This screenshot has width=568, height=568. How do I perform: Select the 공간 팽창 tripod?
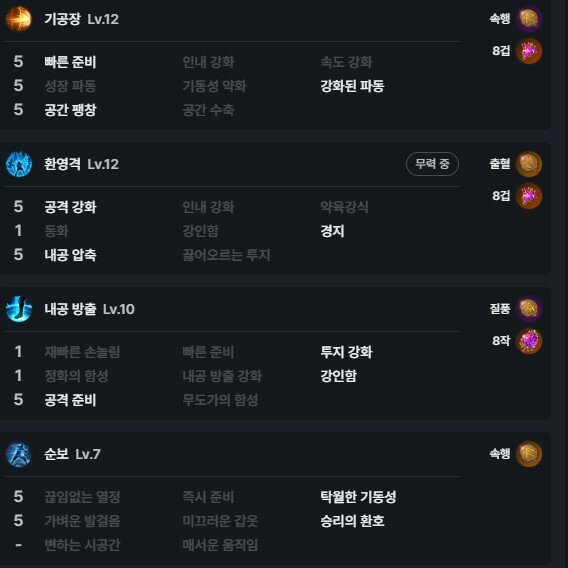70,110
